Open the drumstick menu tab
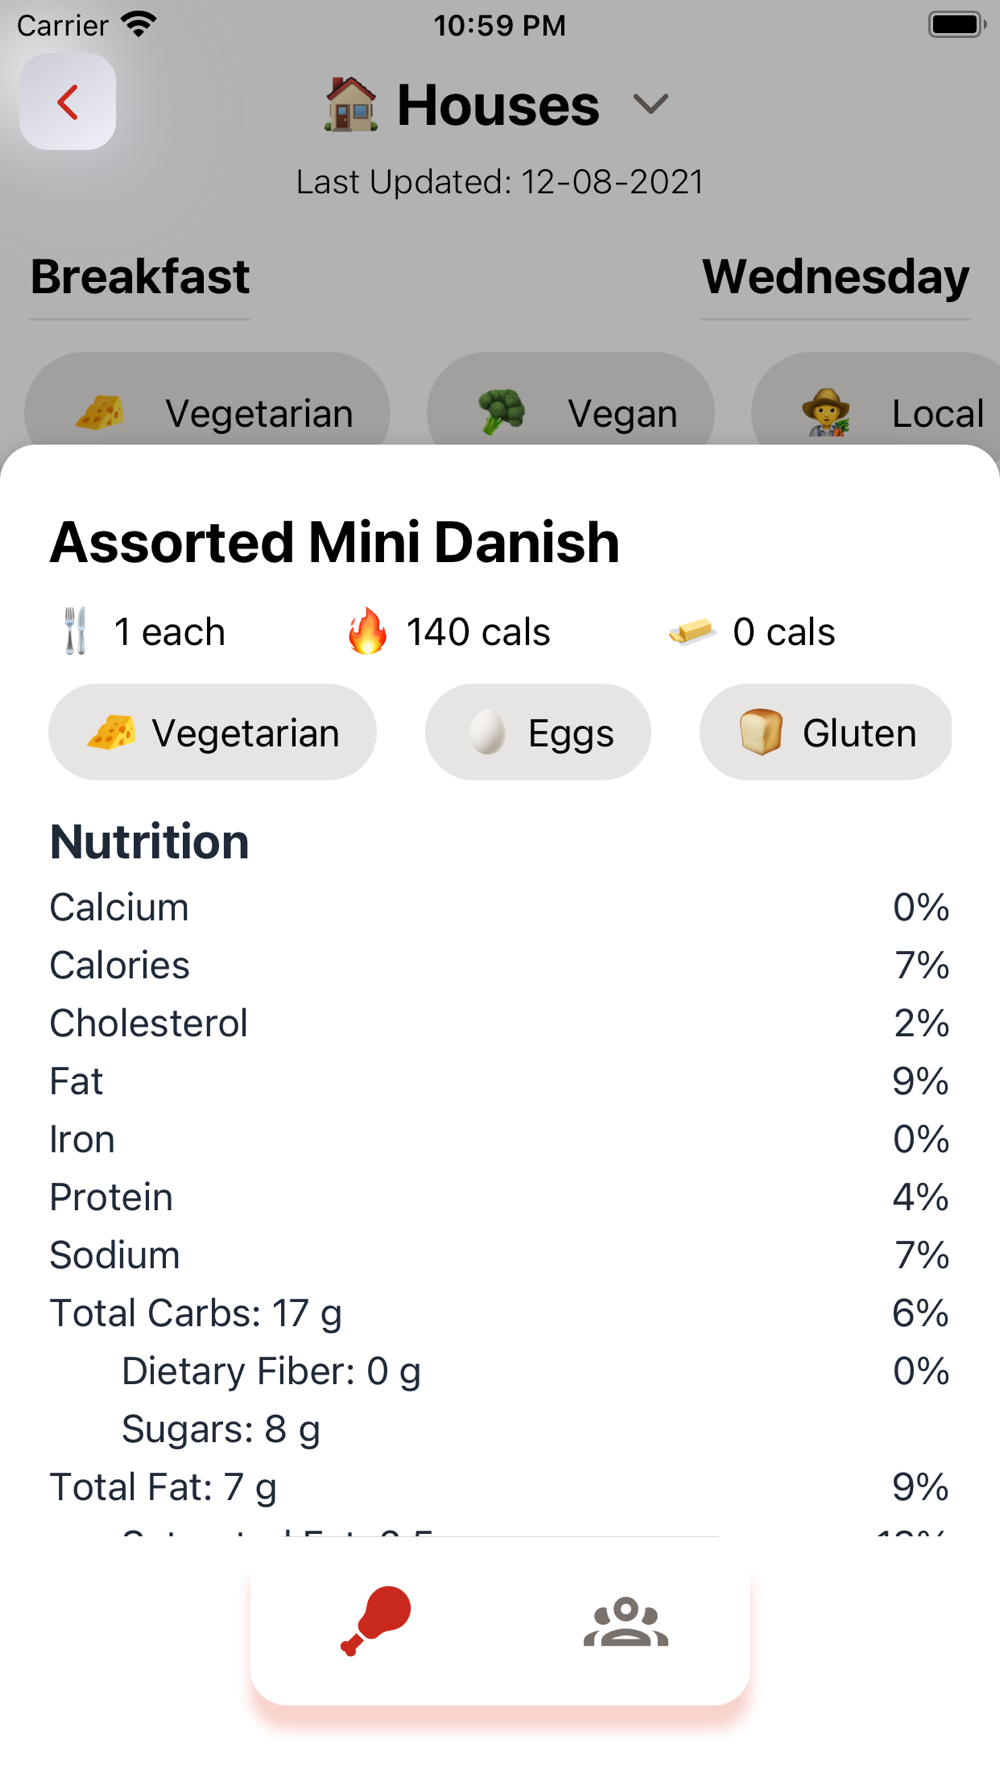Screen dimensions: 1000x1778 376,1620
